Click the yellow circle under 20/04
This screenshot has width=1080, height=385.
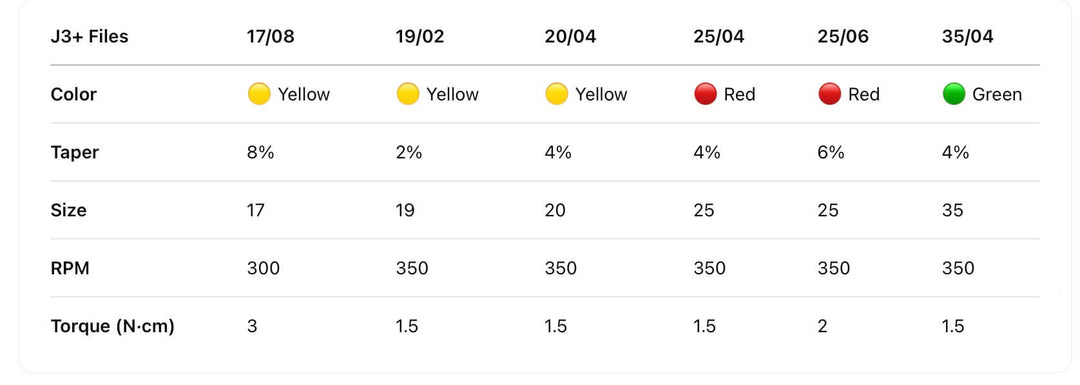tap(557, 94)
